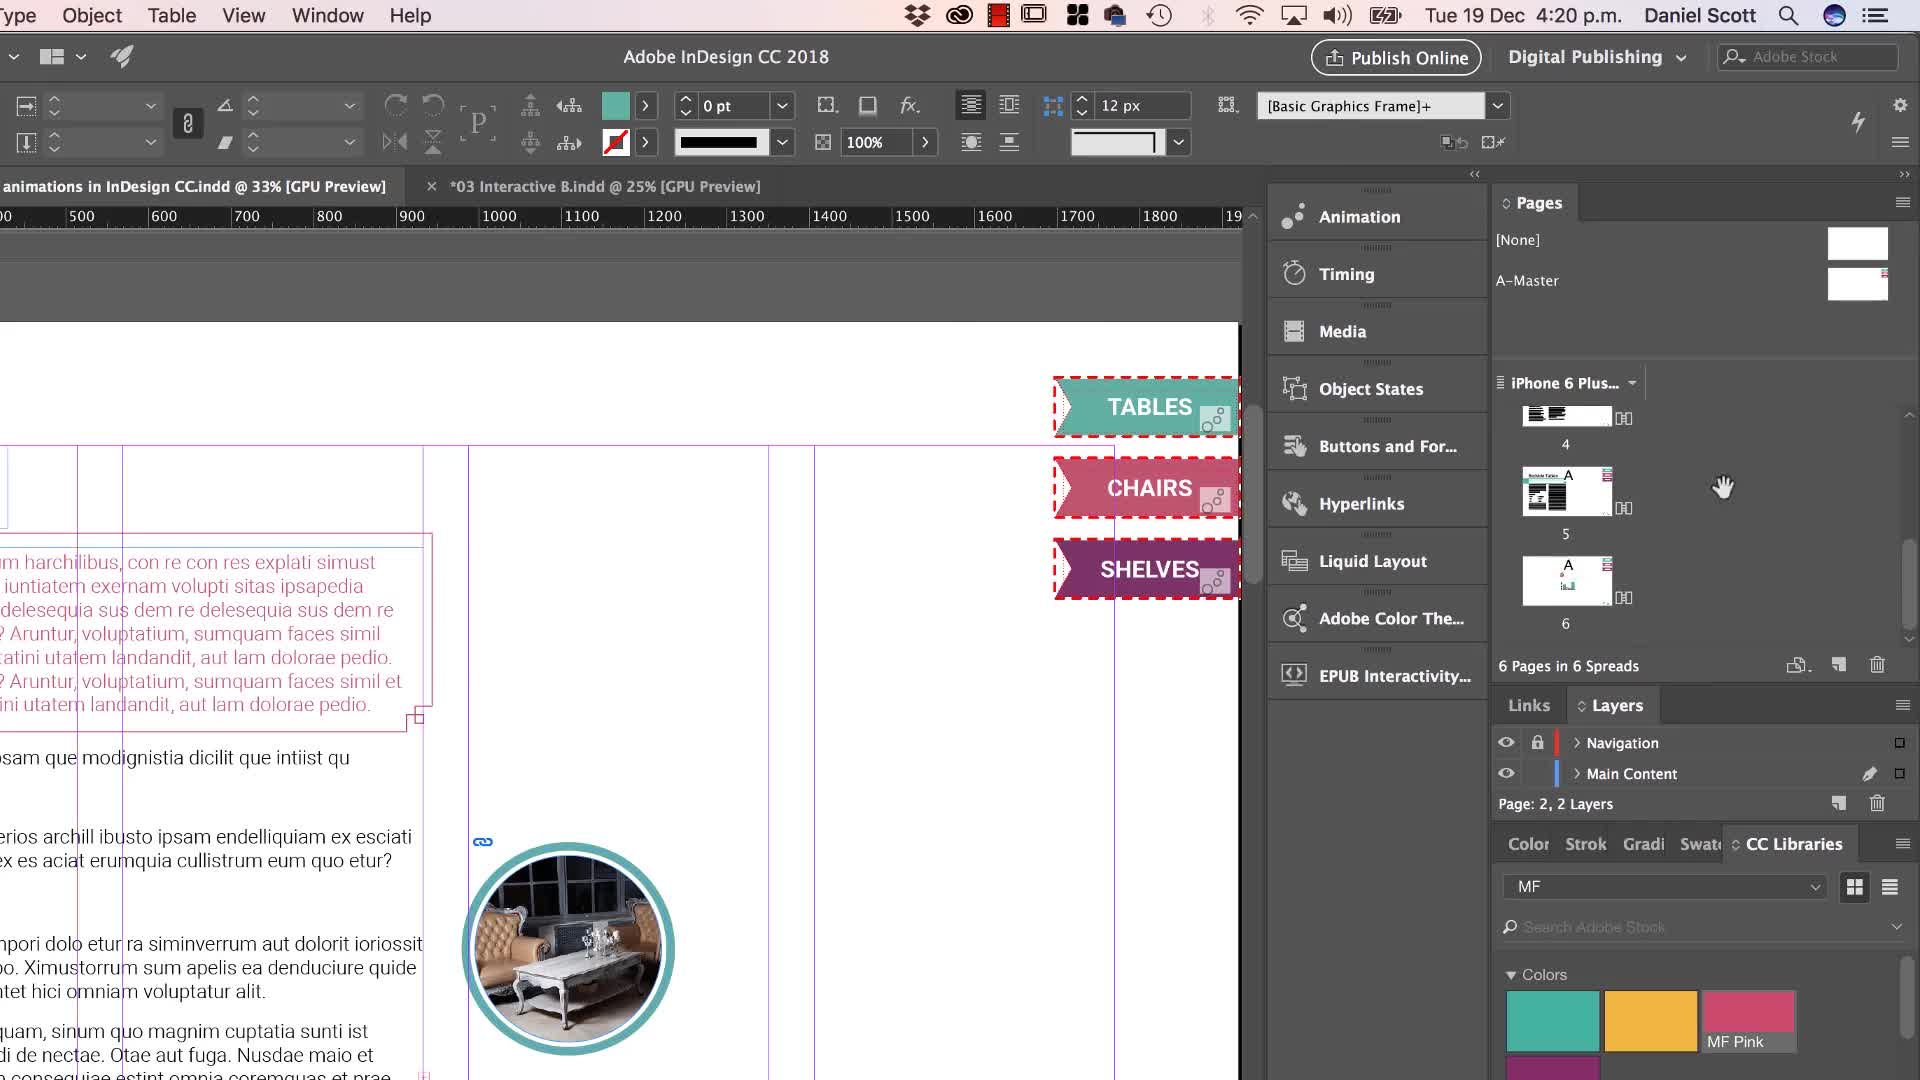The width and height of the screenshot is (1920, 1080).
Task: Open the Animation panel
Action: [x=1377, y=217]
